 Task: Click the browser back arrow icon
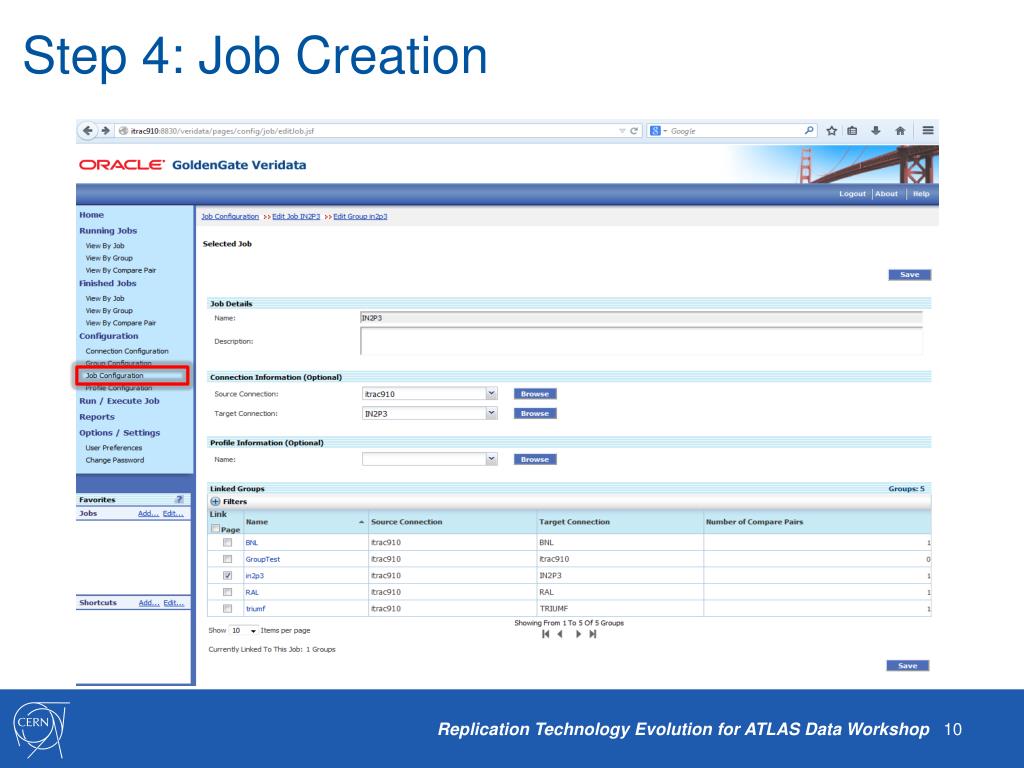click(x=88, y=131)
